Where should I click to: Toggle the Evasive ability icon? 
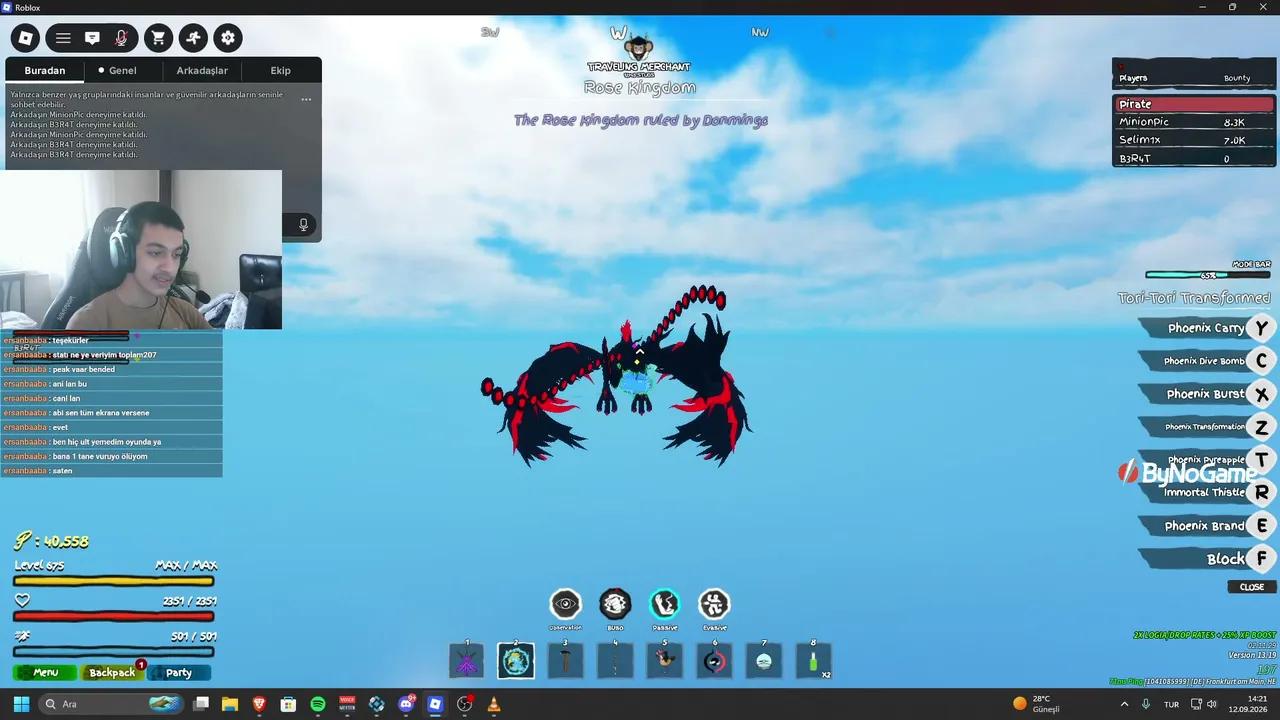[714, 604]
